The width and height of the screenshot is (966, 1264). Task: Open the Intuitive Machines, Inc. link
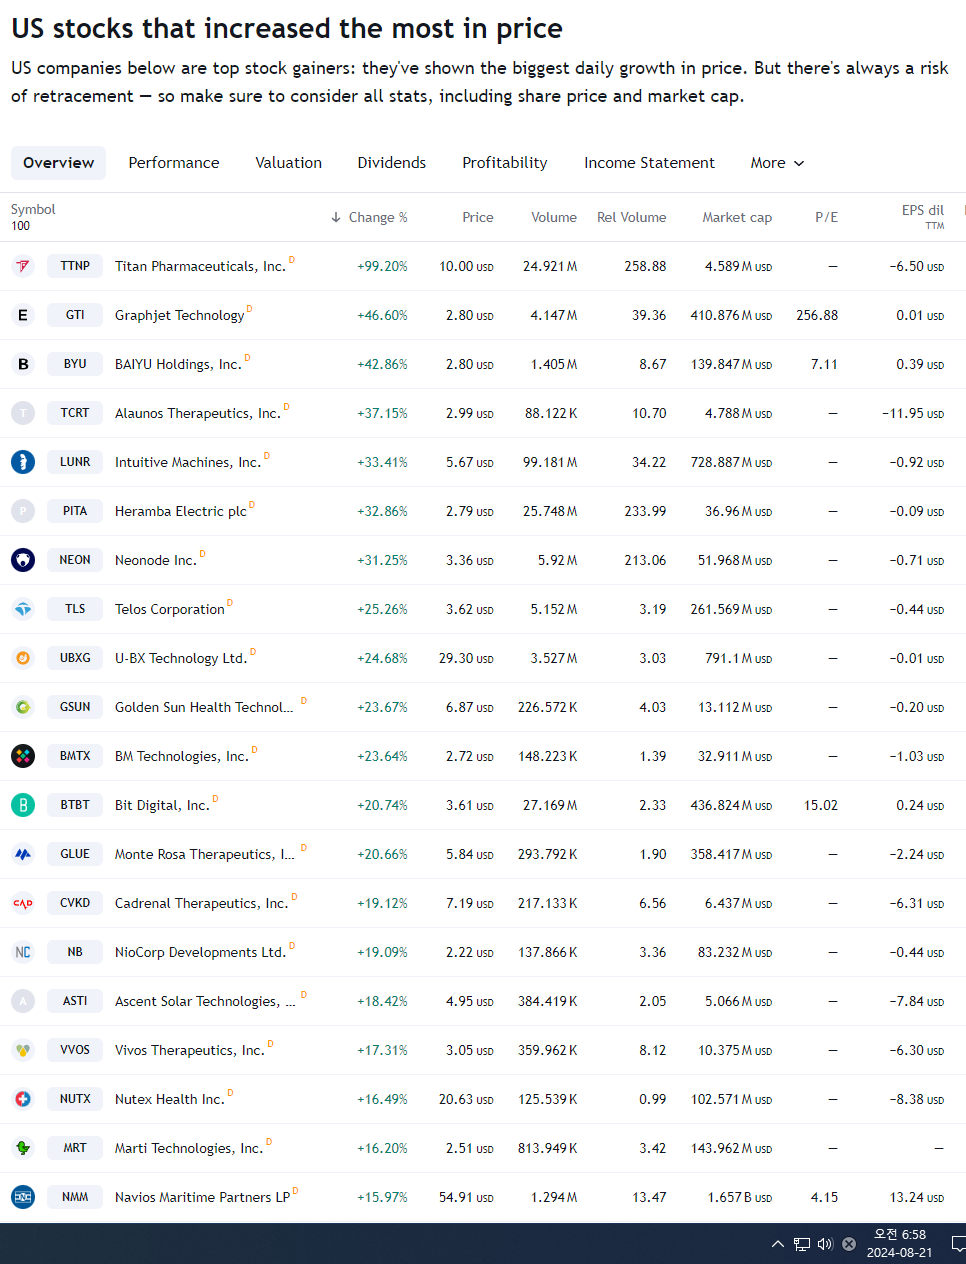click(x=188, y=462)
